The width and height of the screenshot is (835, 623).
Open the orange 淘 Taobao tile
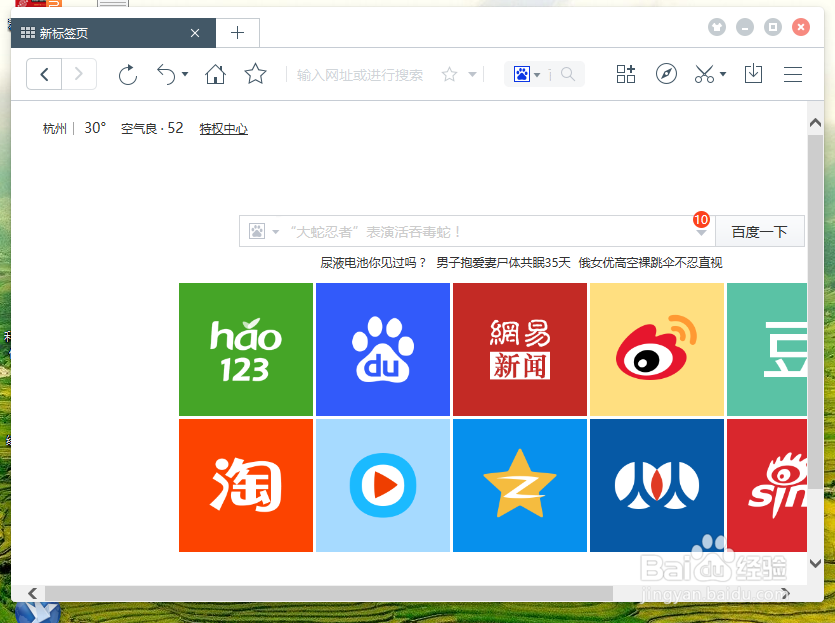pos(245,486)
